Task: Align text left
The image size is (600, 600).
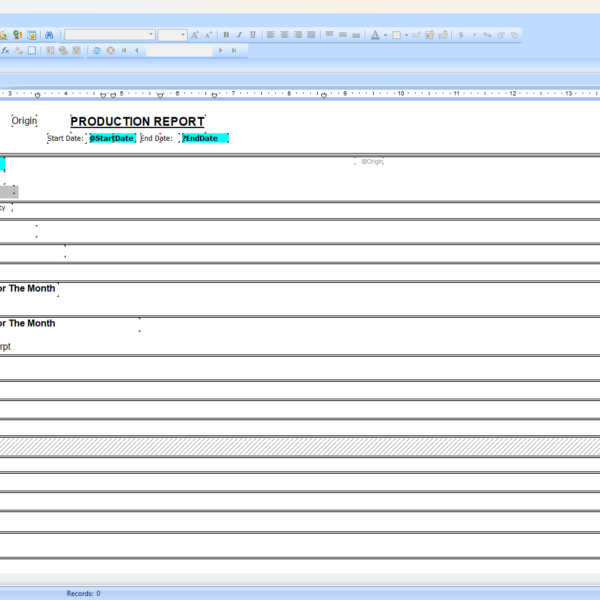Action: click(271, 35)
